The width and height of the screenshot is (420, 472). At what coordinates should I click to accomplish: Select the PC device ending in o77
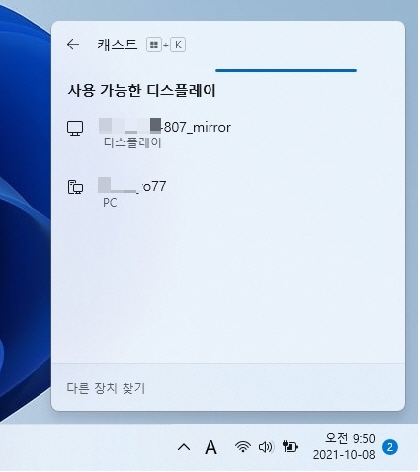[x=228, y=193]
